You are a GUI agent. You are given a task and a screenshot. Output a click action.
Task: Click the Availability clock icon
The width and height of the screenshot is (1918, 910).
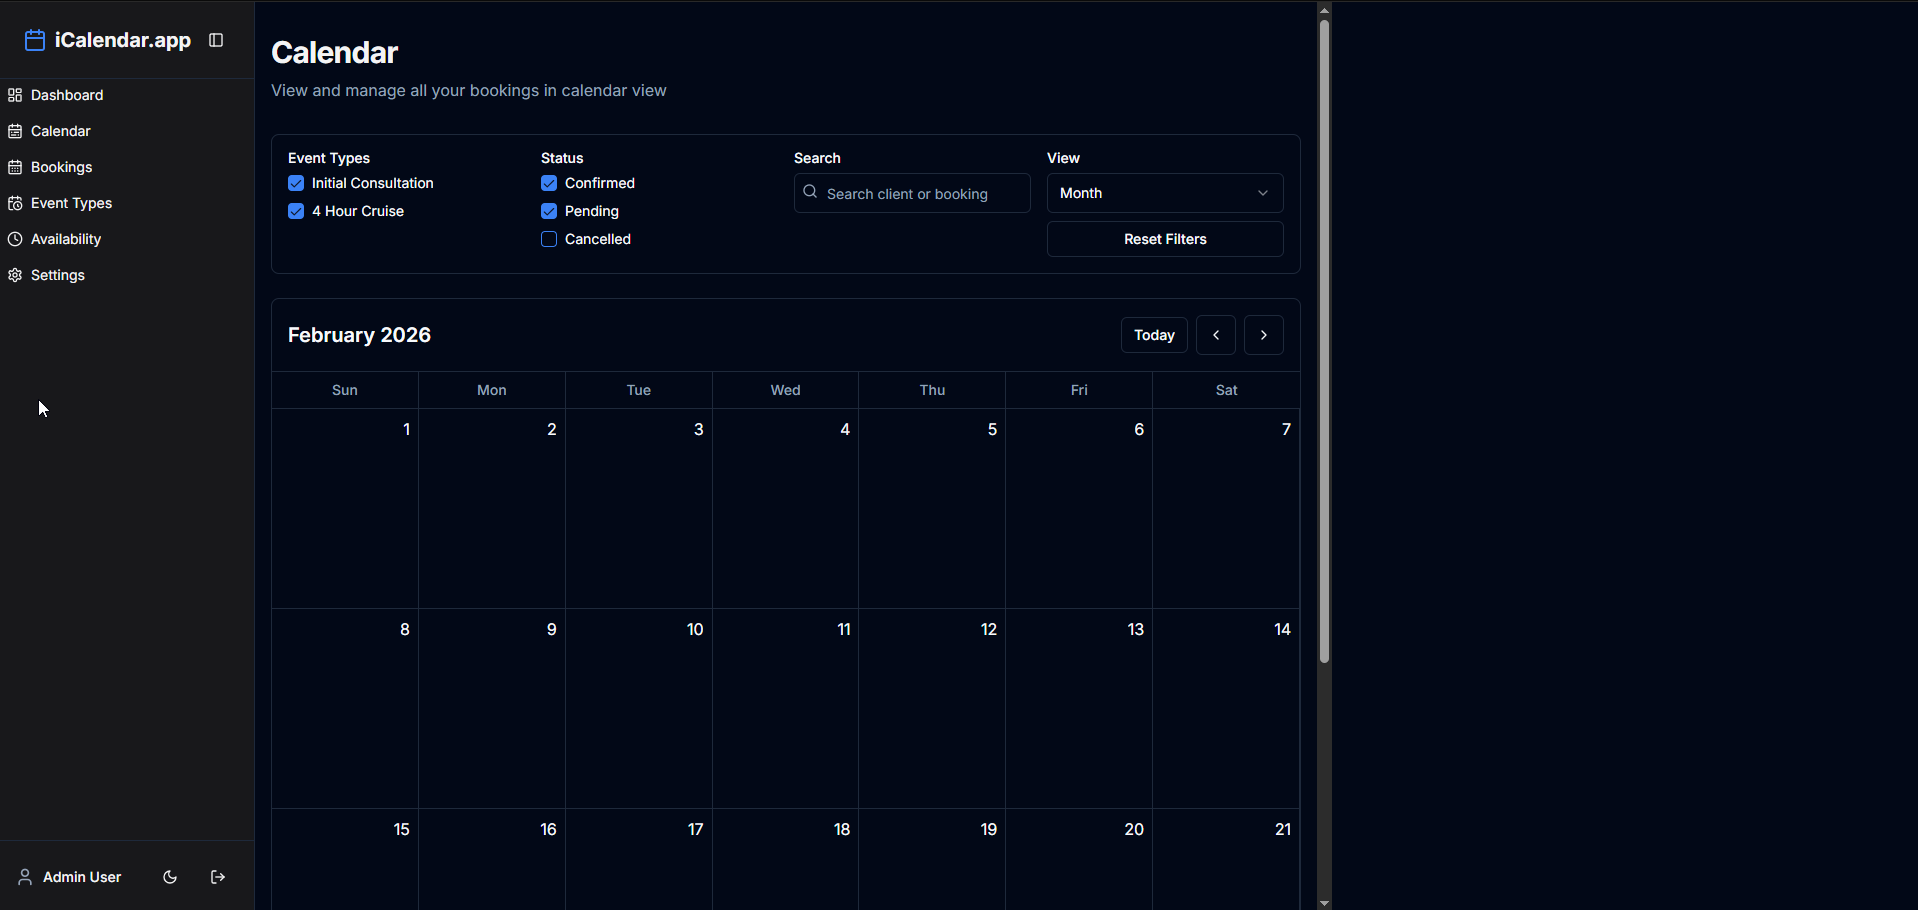click(x=15, y=239)
